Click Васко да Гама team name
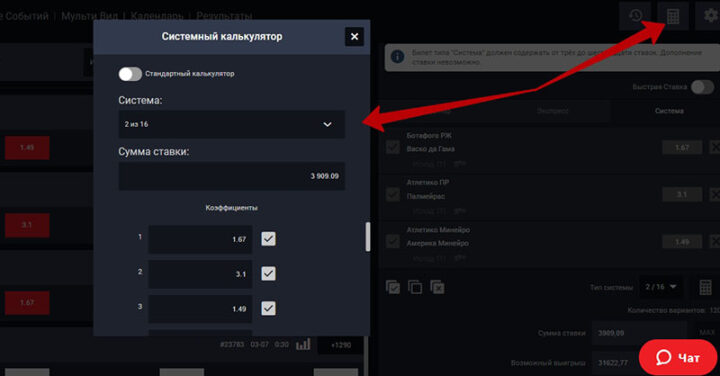720x376 pixels. [x=430, y=149]
